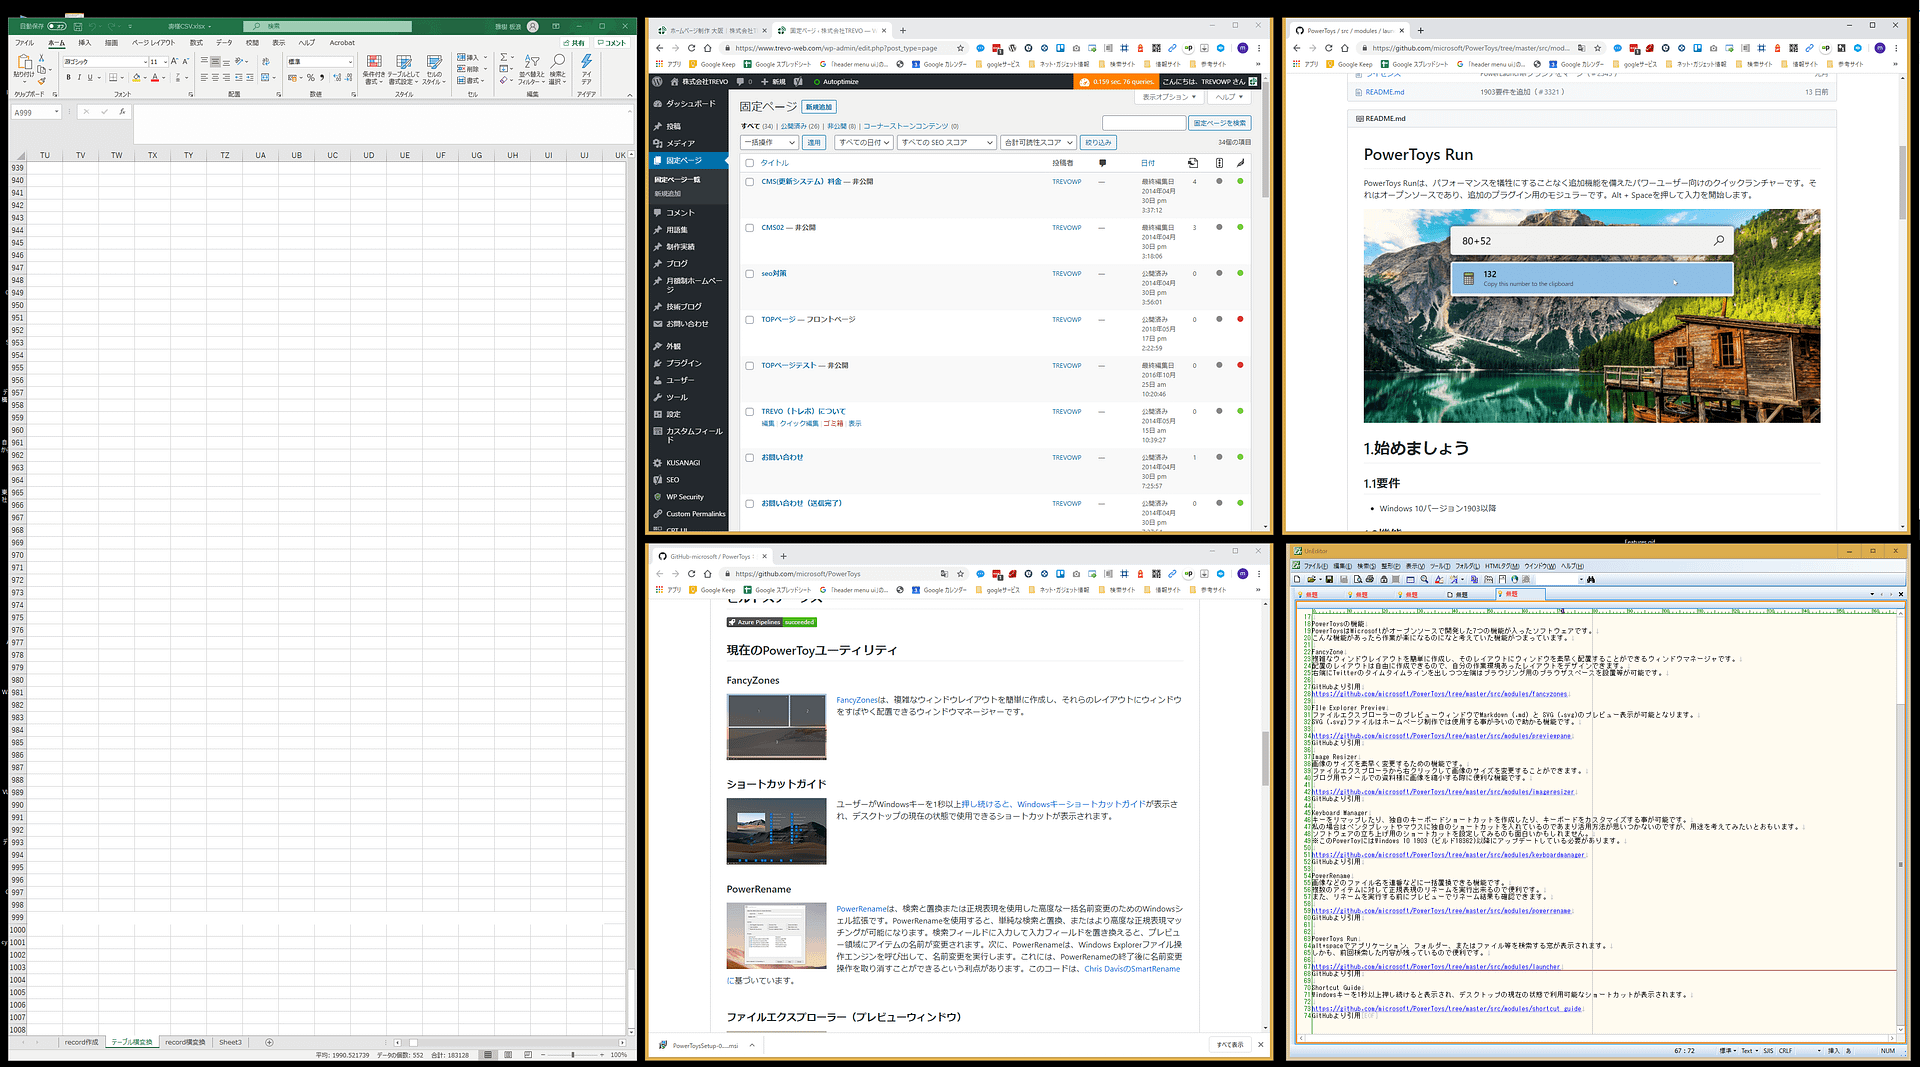Click the search magnifier in PowerToys Run image
1920x1067 pixels.
[x=1719, y=241]
